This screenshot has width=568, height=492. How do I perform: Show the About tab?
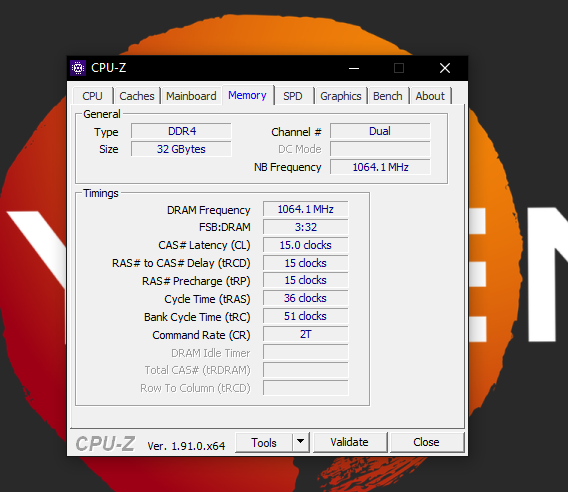click(430, 96)
